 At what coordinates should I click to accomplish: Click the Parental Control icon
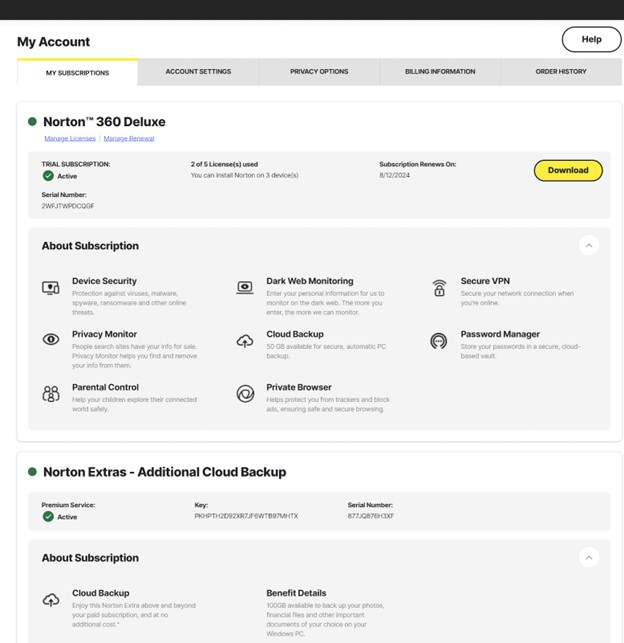[x=51, y=394]
